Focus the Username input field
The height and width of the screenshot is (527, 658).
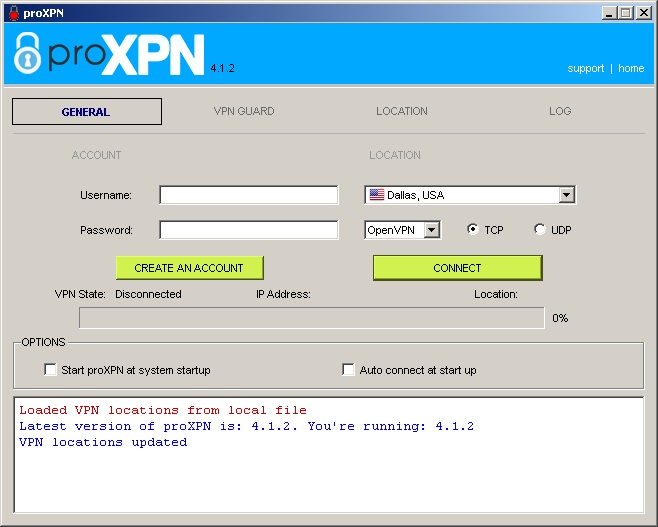248,195
